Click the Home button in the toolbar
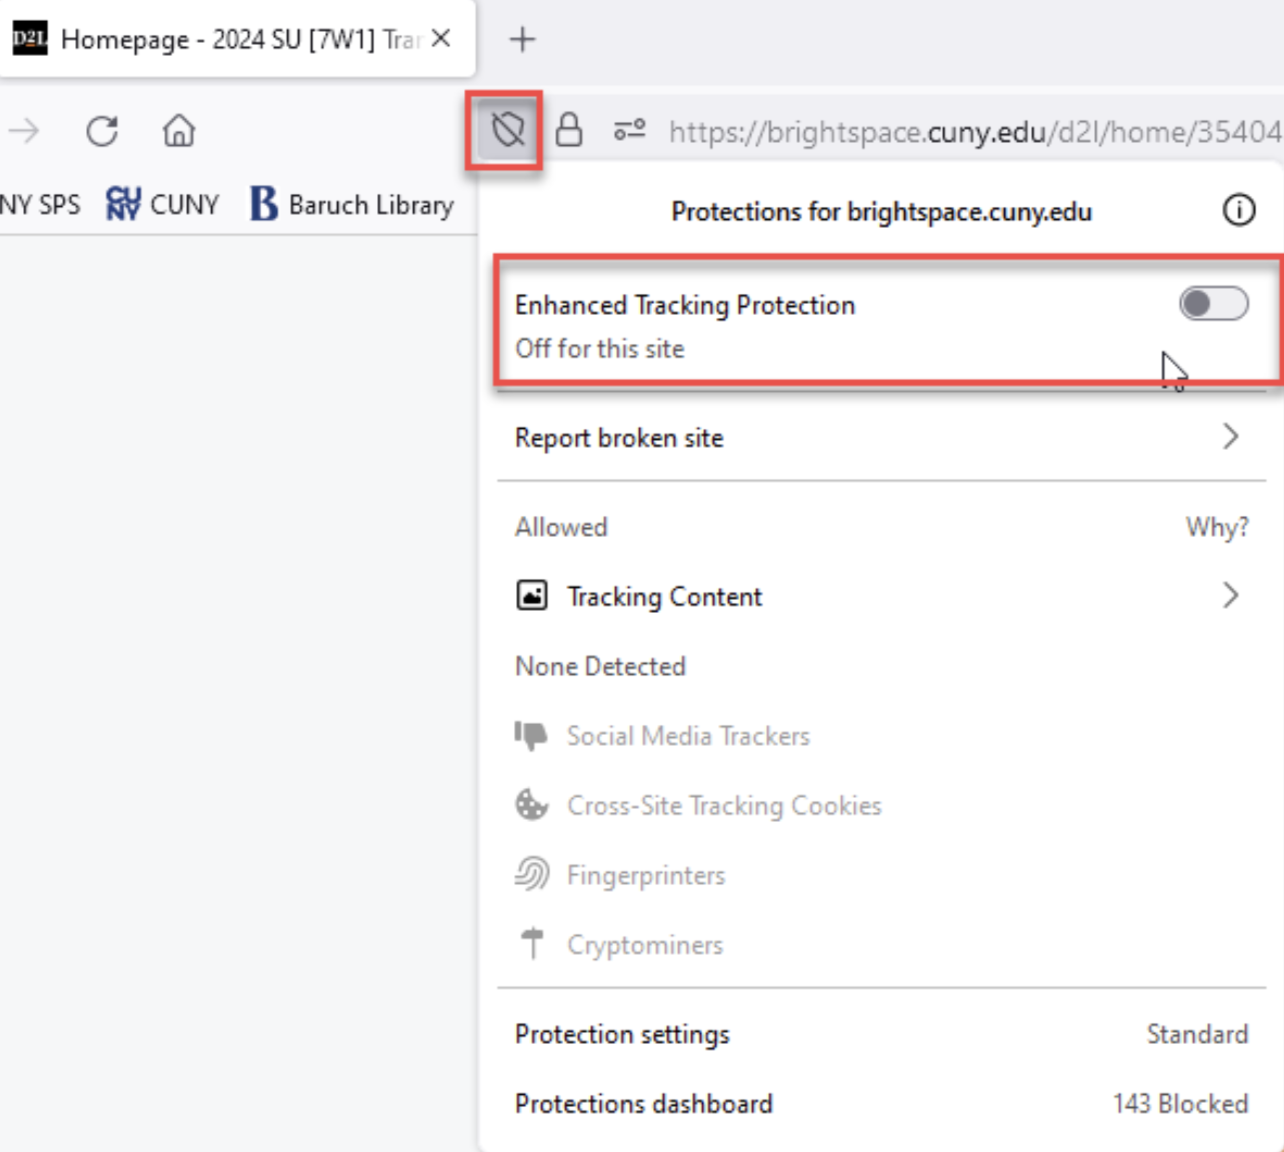 (x=178, y=131)
